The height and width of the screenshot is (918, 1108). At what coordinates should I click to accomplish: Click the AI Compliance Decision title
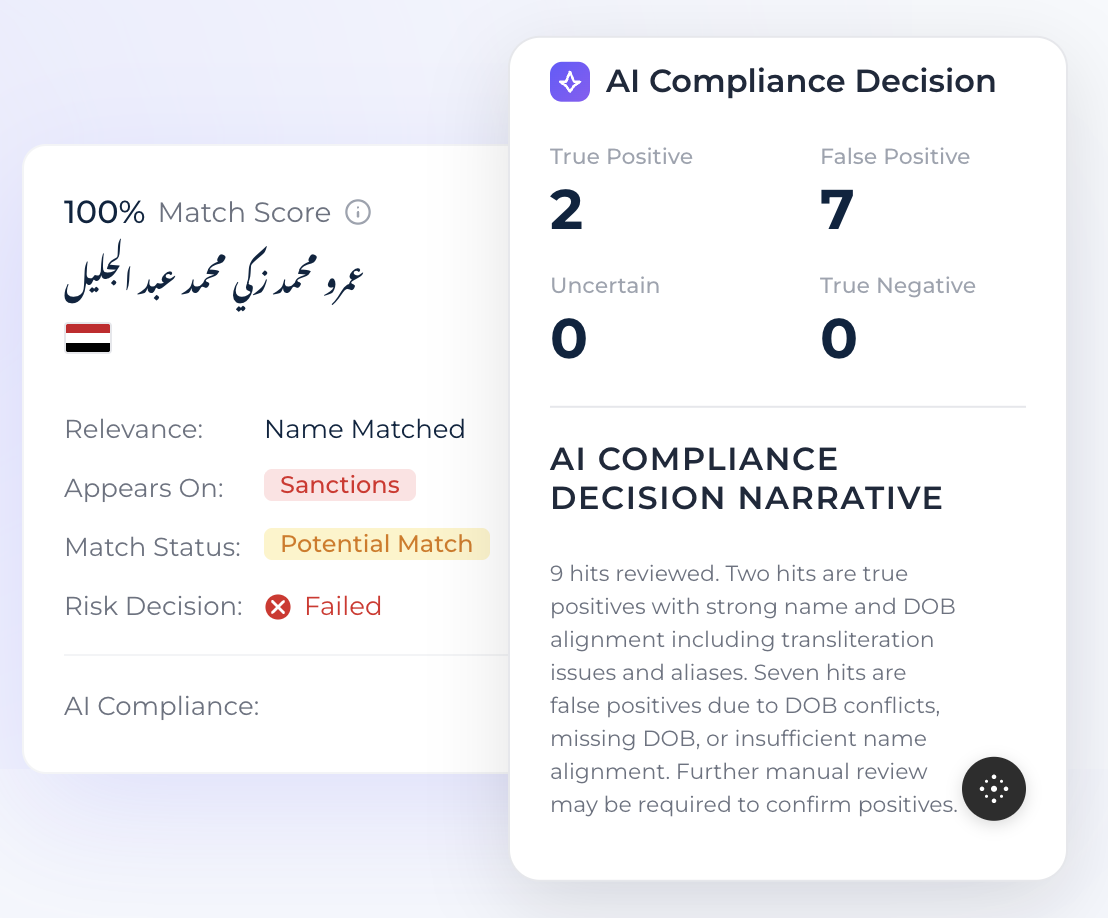(x=801, y=82)
